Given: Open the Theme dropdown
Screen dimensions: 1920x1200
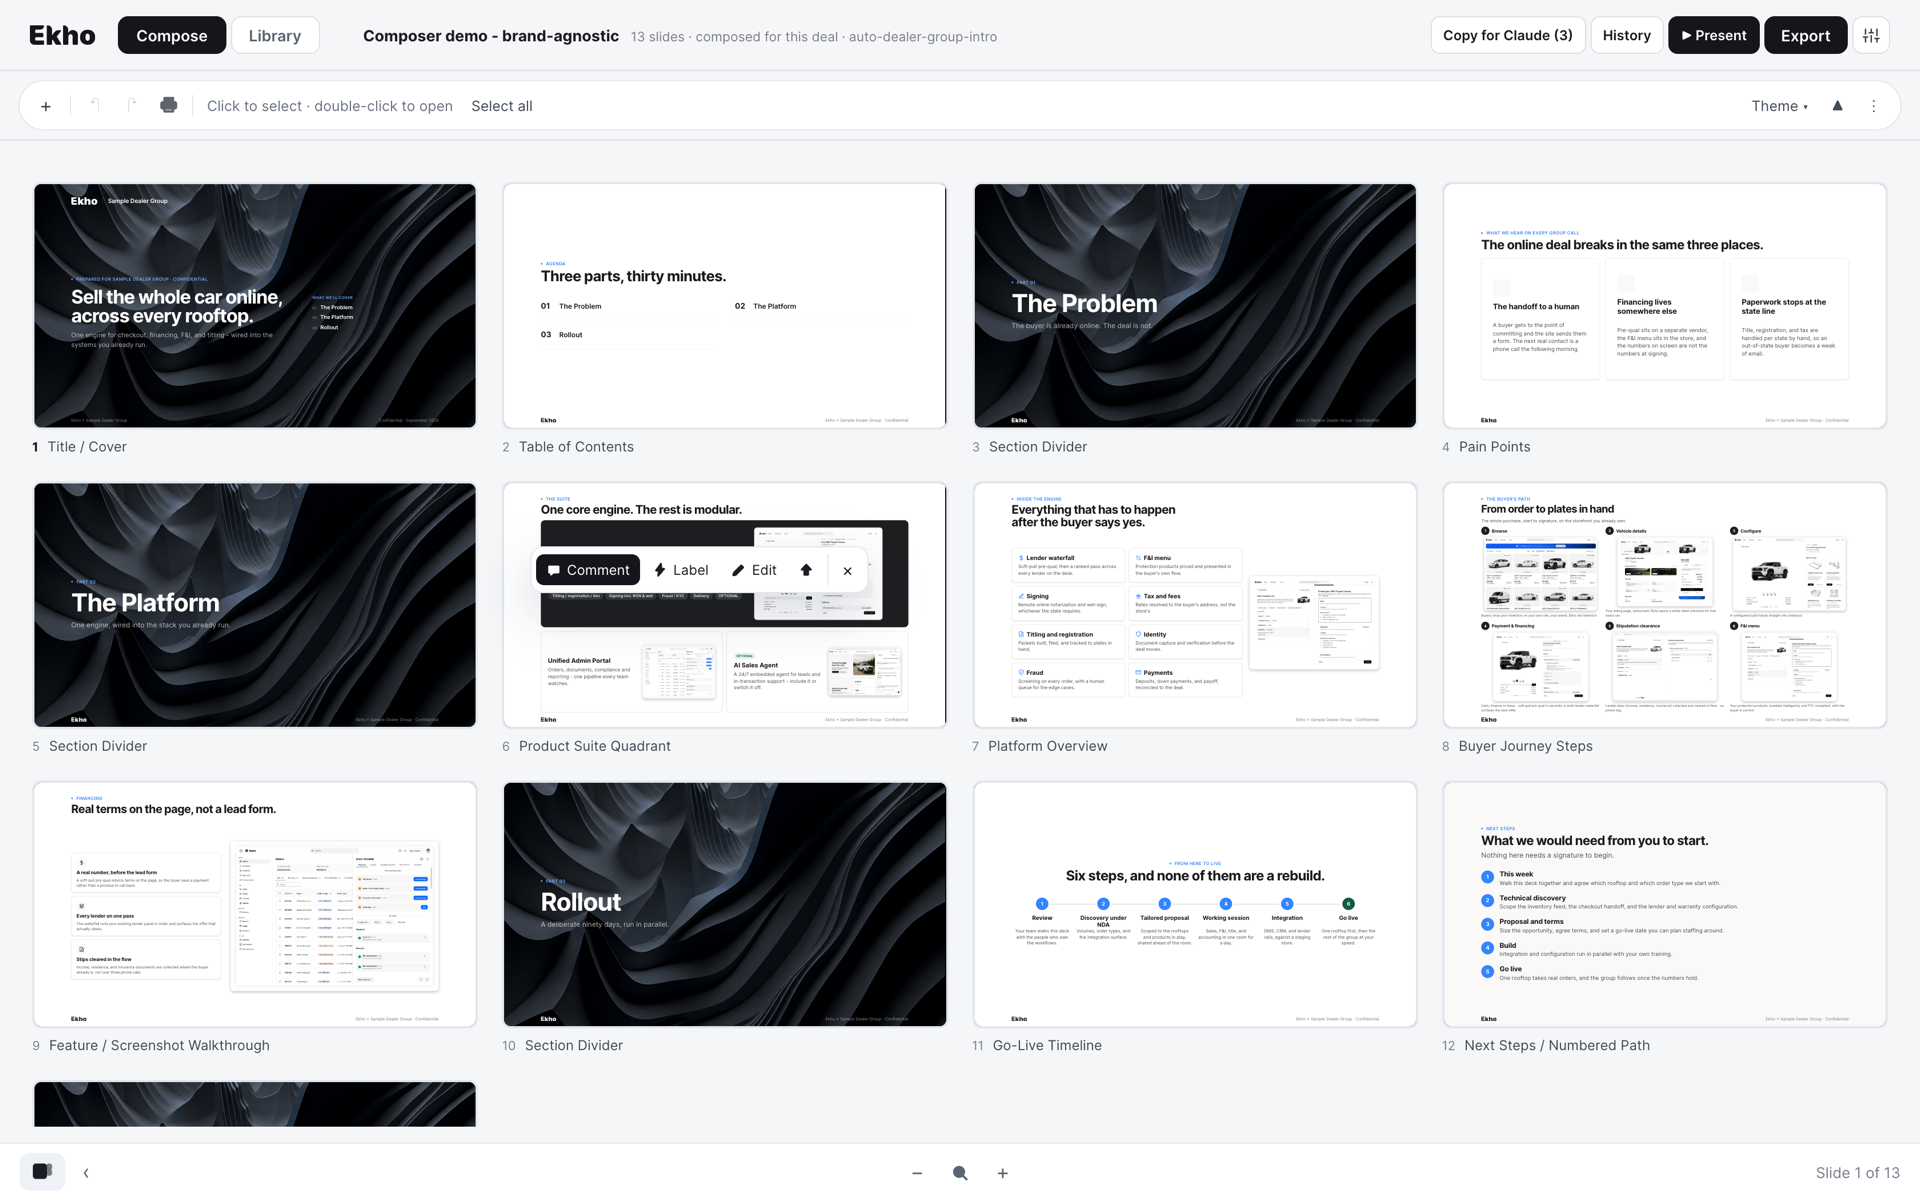Looking at the screenshot, I should click(x=1779, y=106).
